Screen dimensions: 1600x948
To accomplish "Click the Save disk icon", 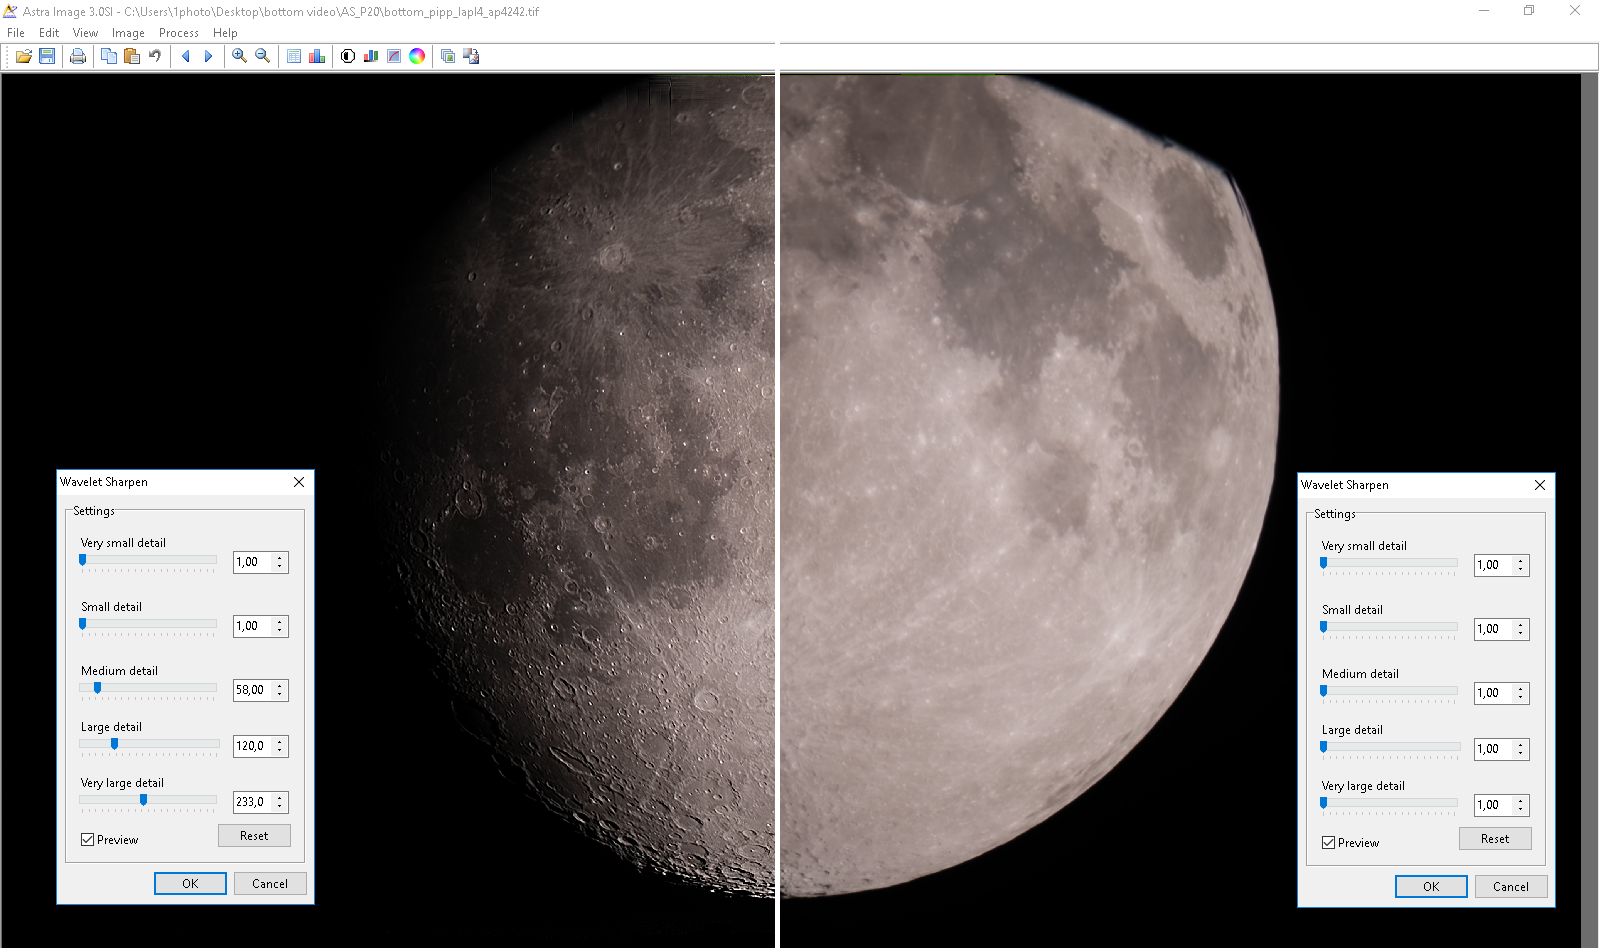I will point(47,57).
